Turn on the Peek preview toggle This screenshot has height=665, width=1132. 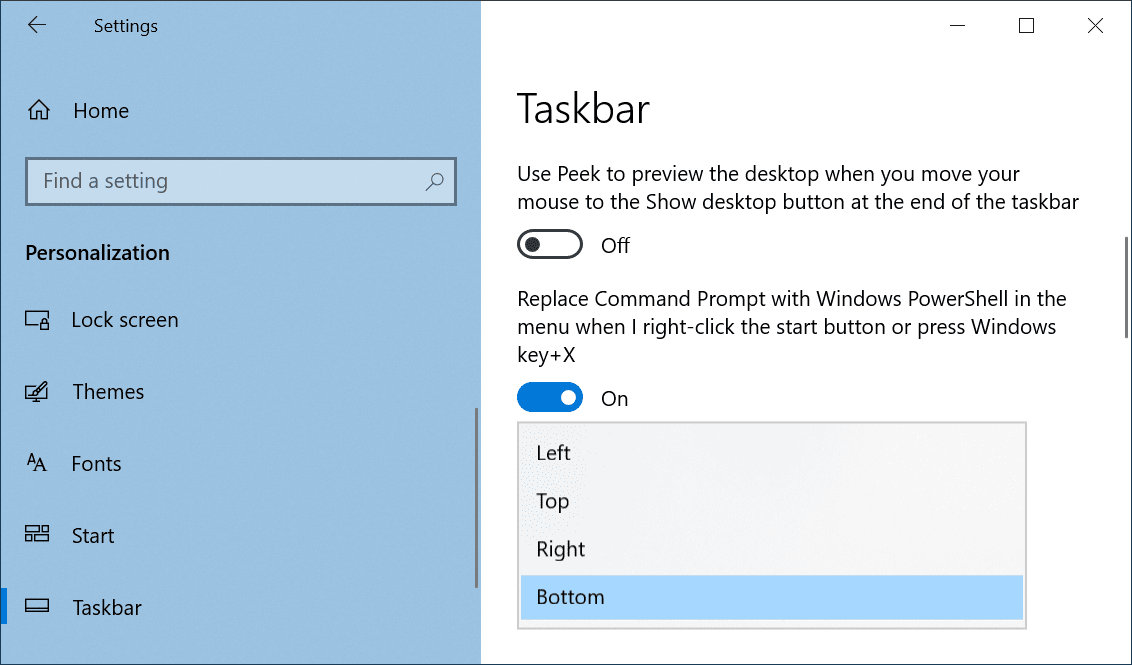click(550, 245)
